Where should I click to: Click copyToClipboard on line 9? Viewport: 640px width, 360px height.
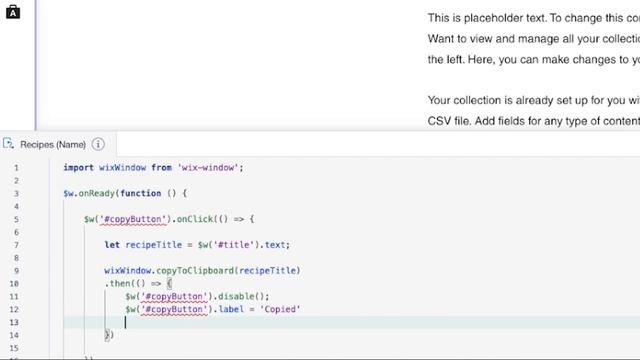(195, 271)
